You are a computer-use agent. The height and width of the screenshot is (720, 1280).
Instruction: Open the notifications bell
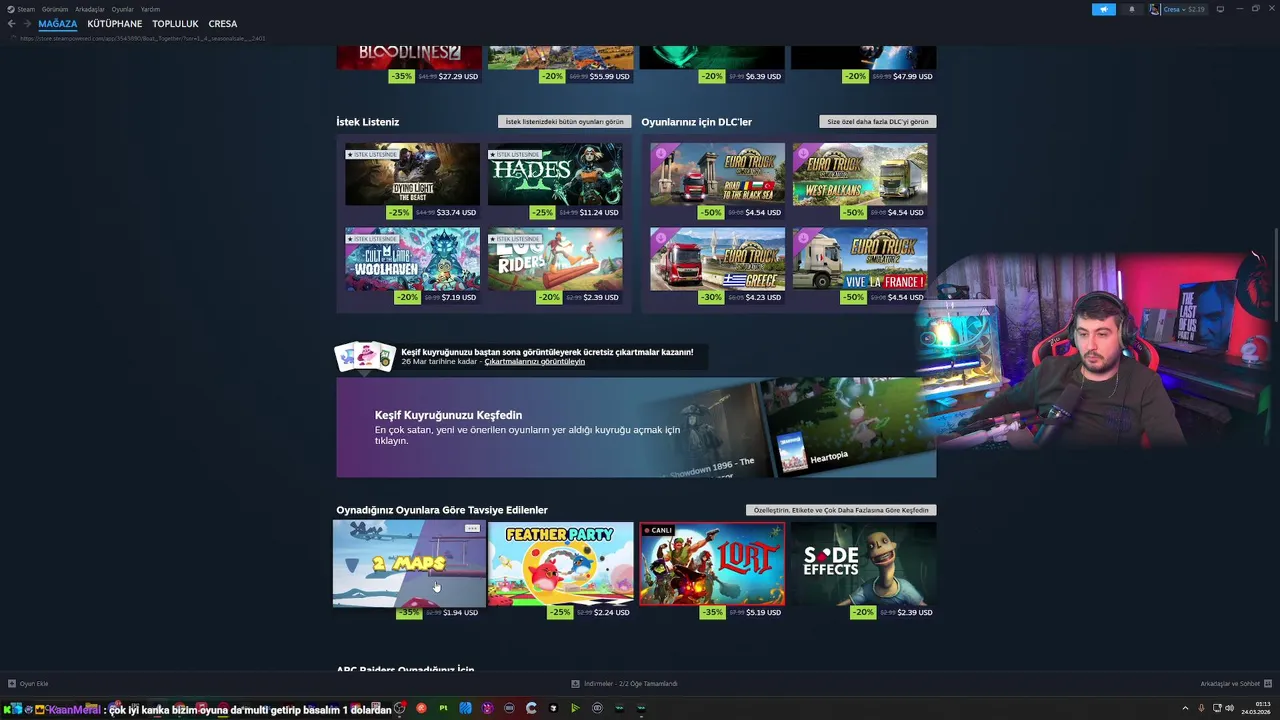point(1132,9)
